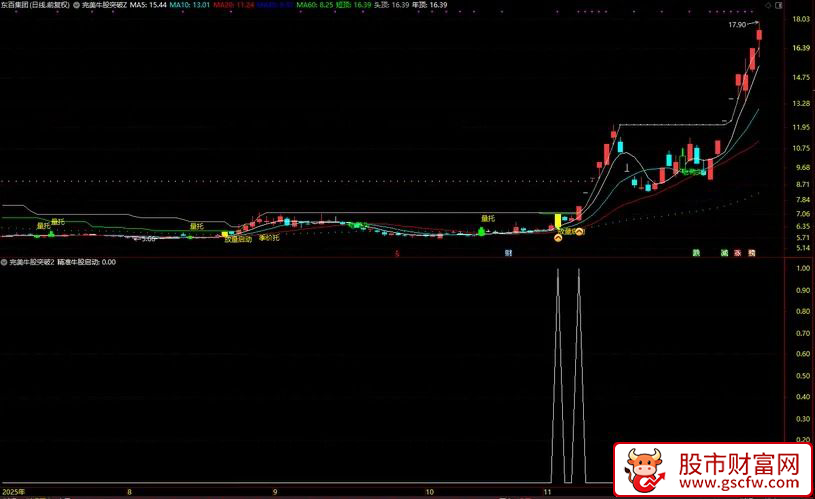
Task: Click the MA10: 13.01 indicator value
Action: pyautogui.click(x=190, y=5)
